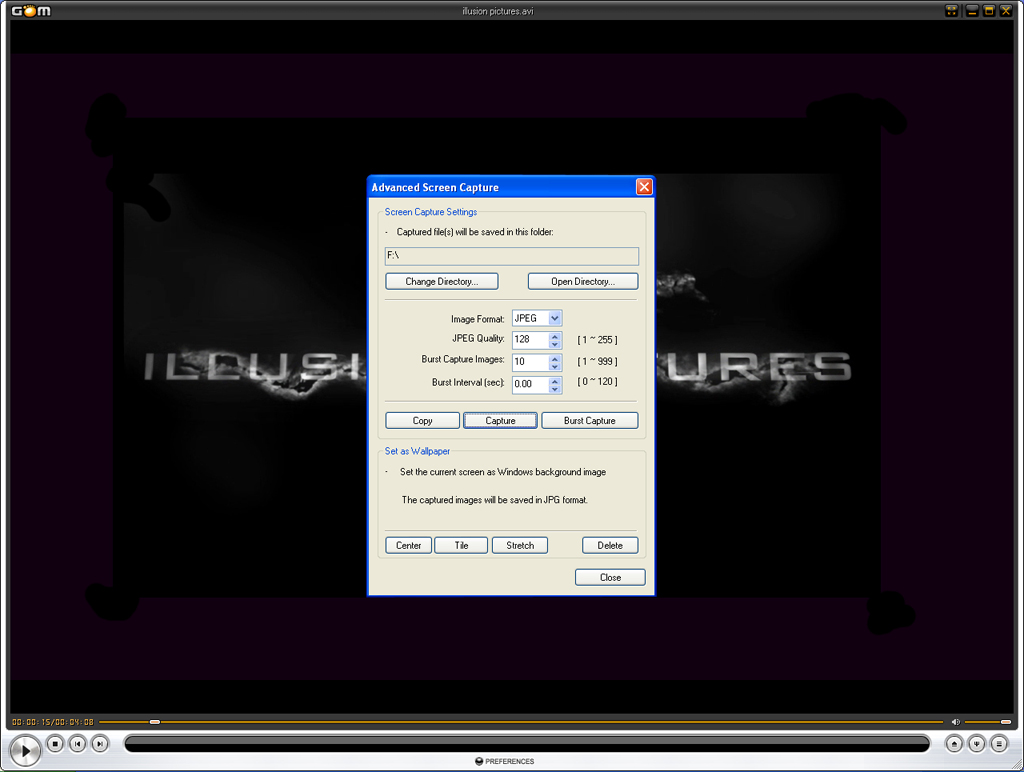Open a file using the eject icon
Viewport: 1024px width, 772px height.
click(954, 744)
